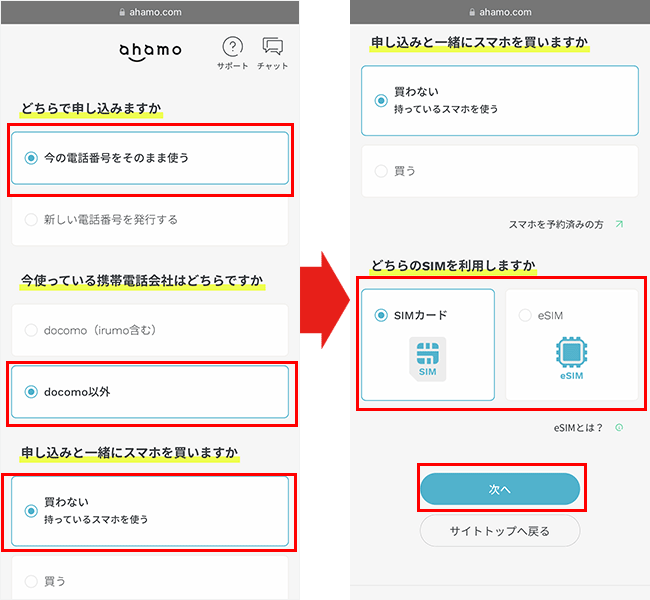The width and height of the screenshot is (650, 600).
Task: Go to home via the ahamo logo
Action: click(x=150, y=51)
